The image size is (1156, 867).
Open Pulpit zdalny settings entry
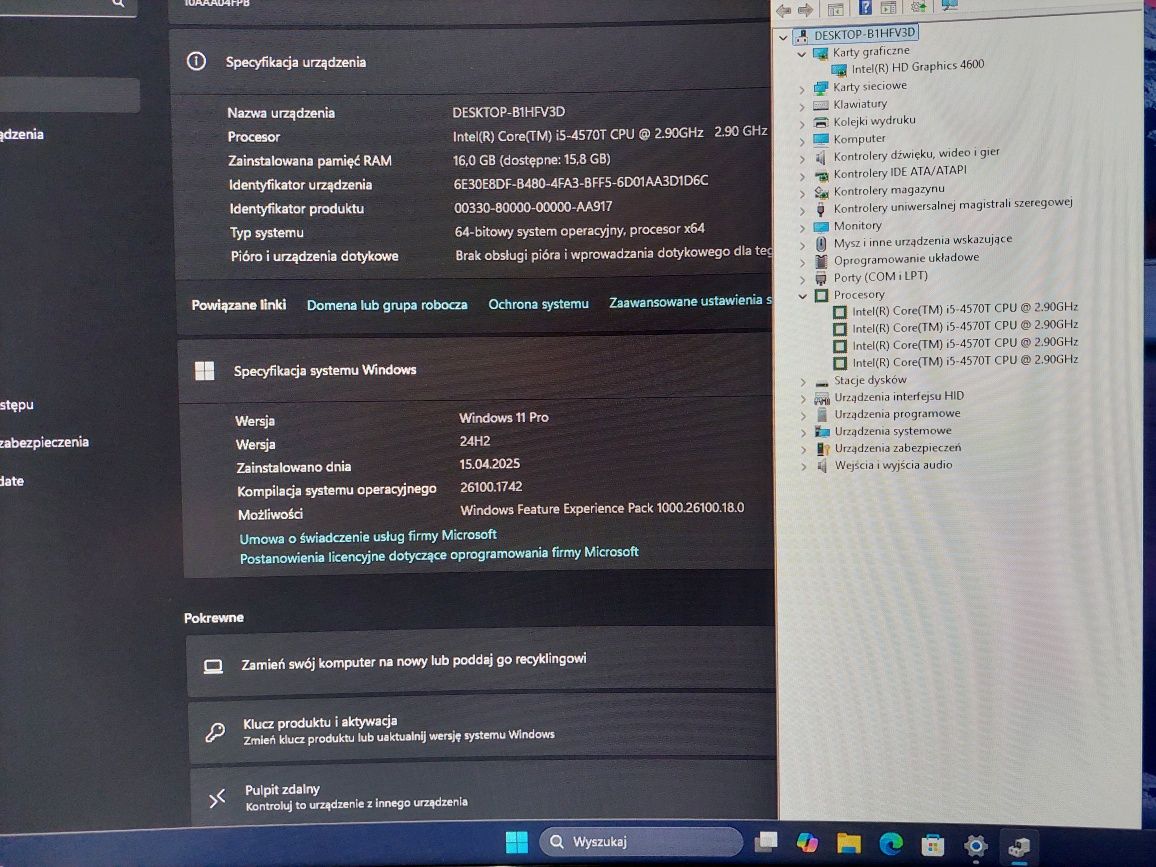(483, 795)
